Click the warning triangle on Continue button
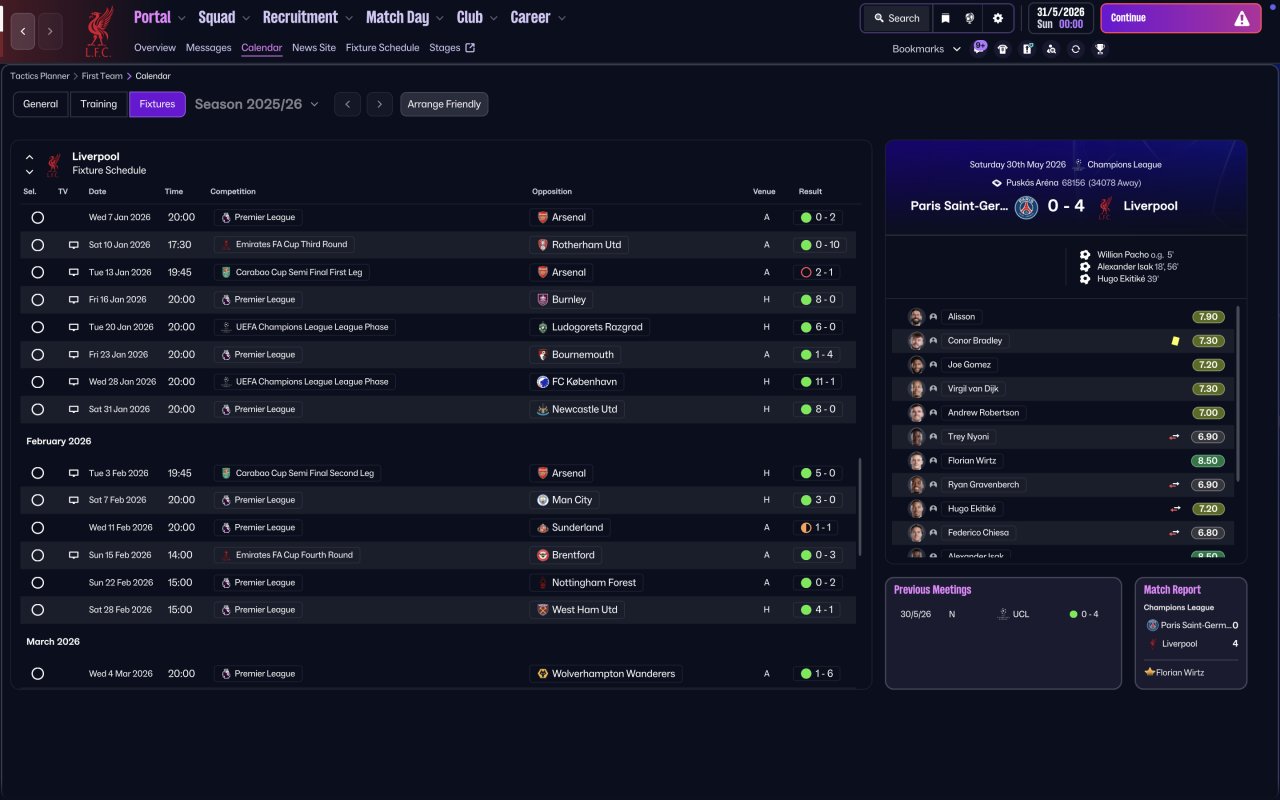Screen dimensions: 1280x800 (x=1242, y=18)
